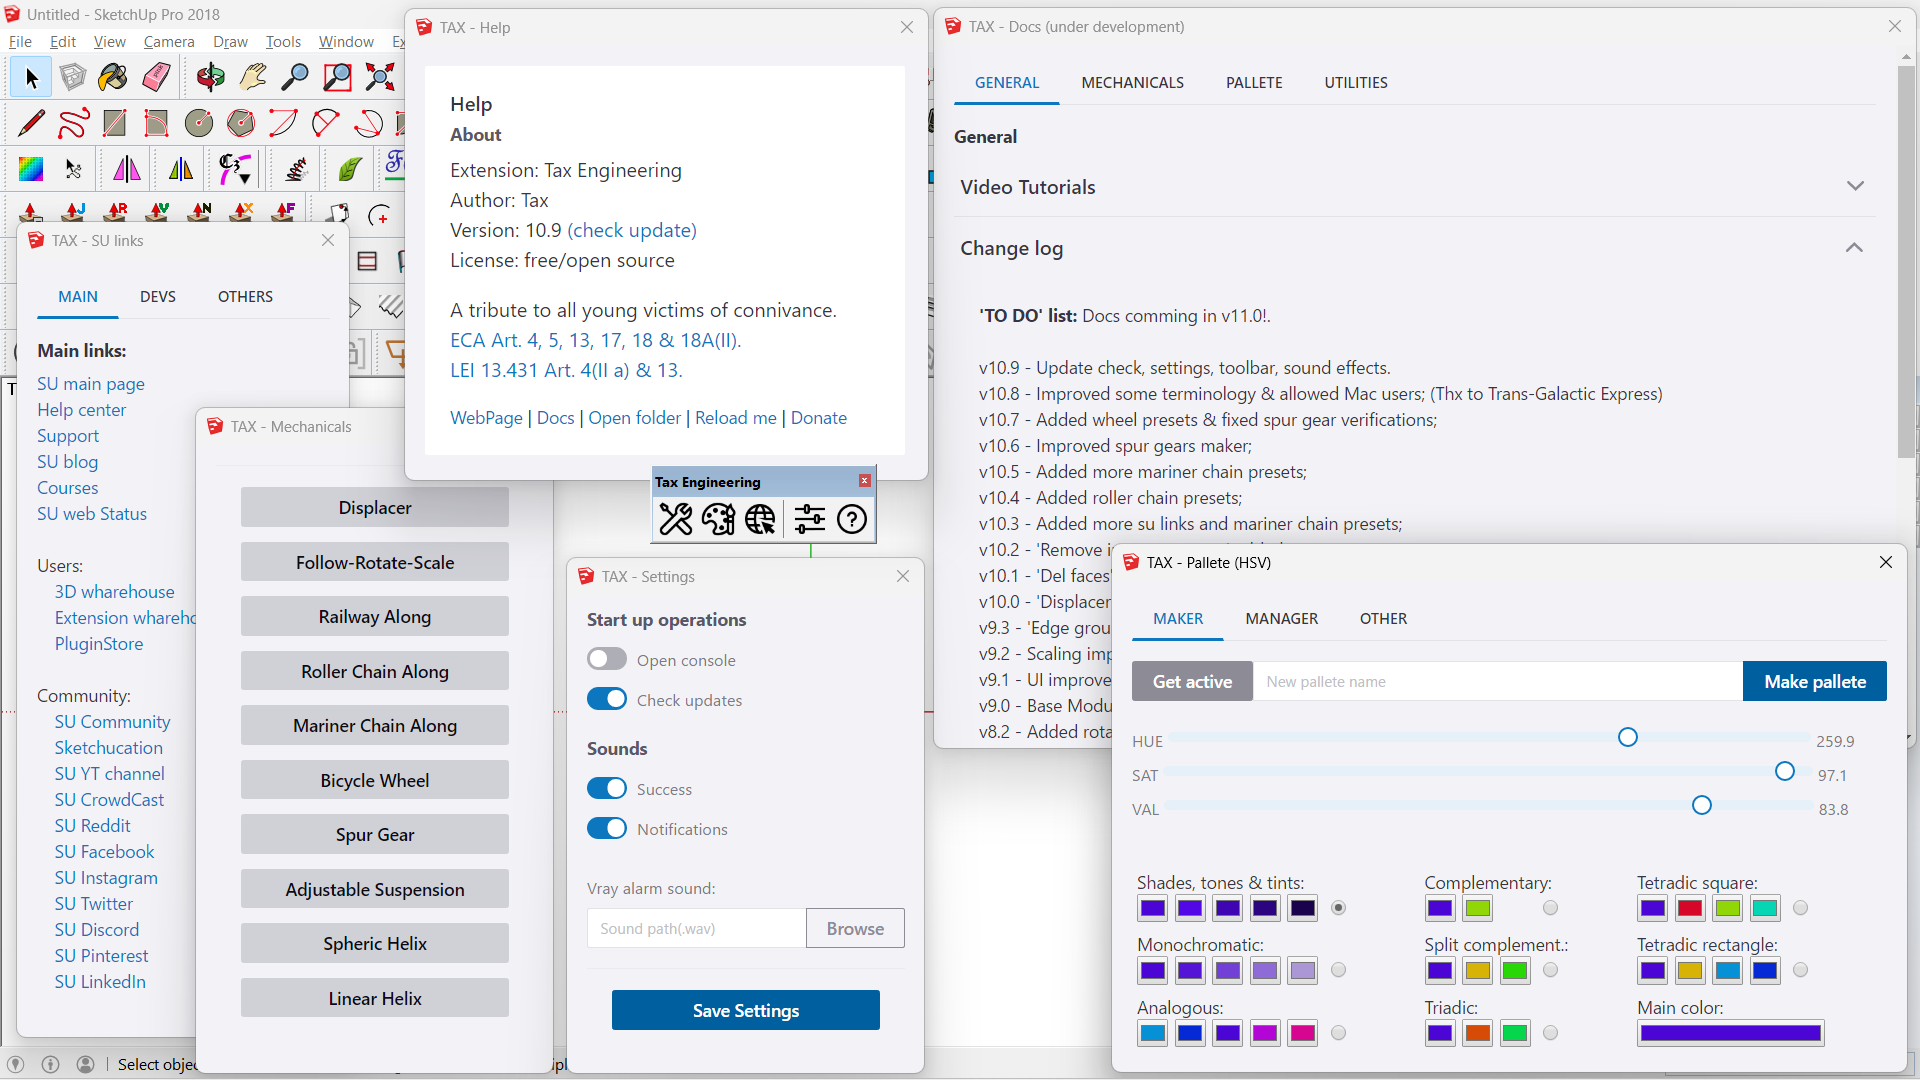
Task: Switch to the MANAGER tab in Pallete window
Action: (x=1282, y=618)
